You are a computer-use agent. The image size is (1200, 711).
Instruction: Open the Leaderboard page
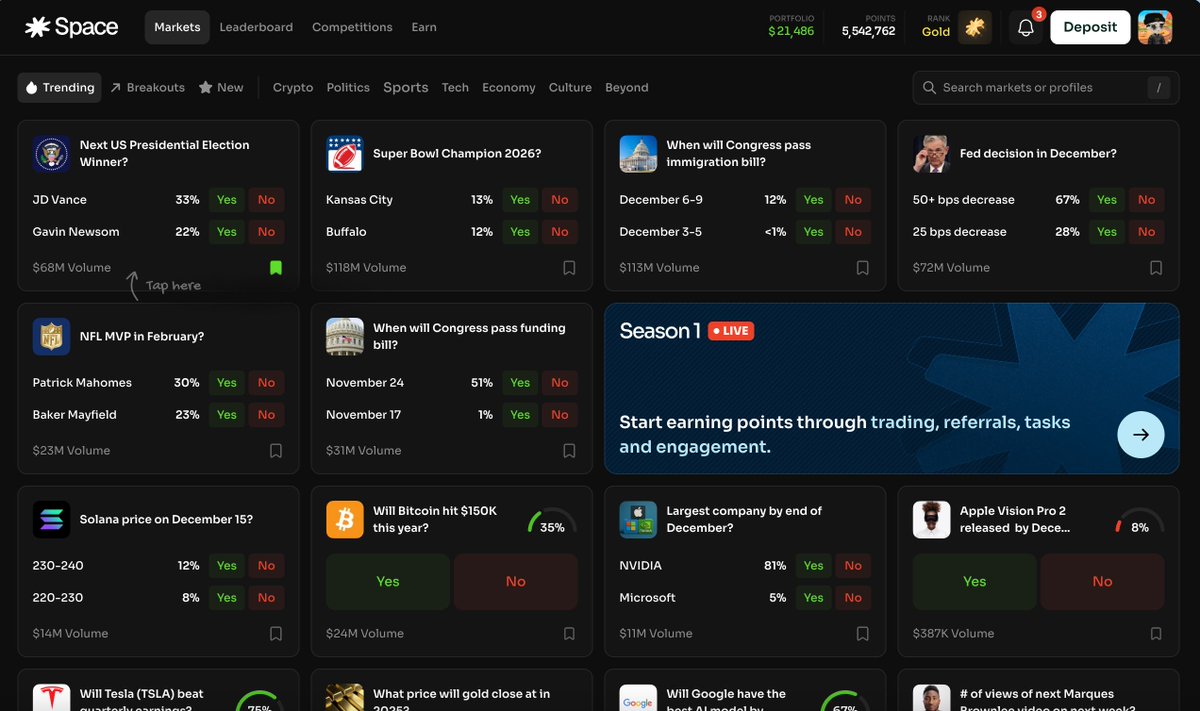pos(256,27)
